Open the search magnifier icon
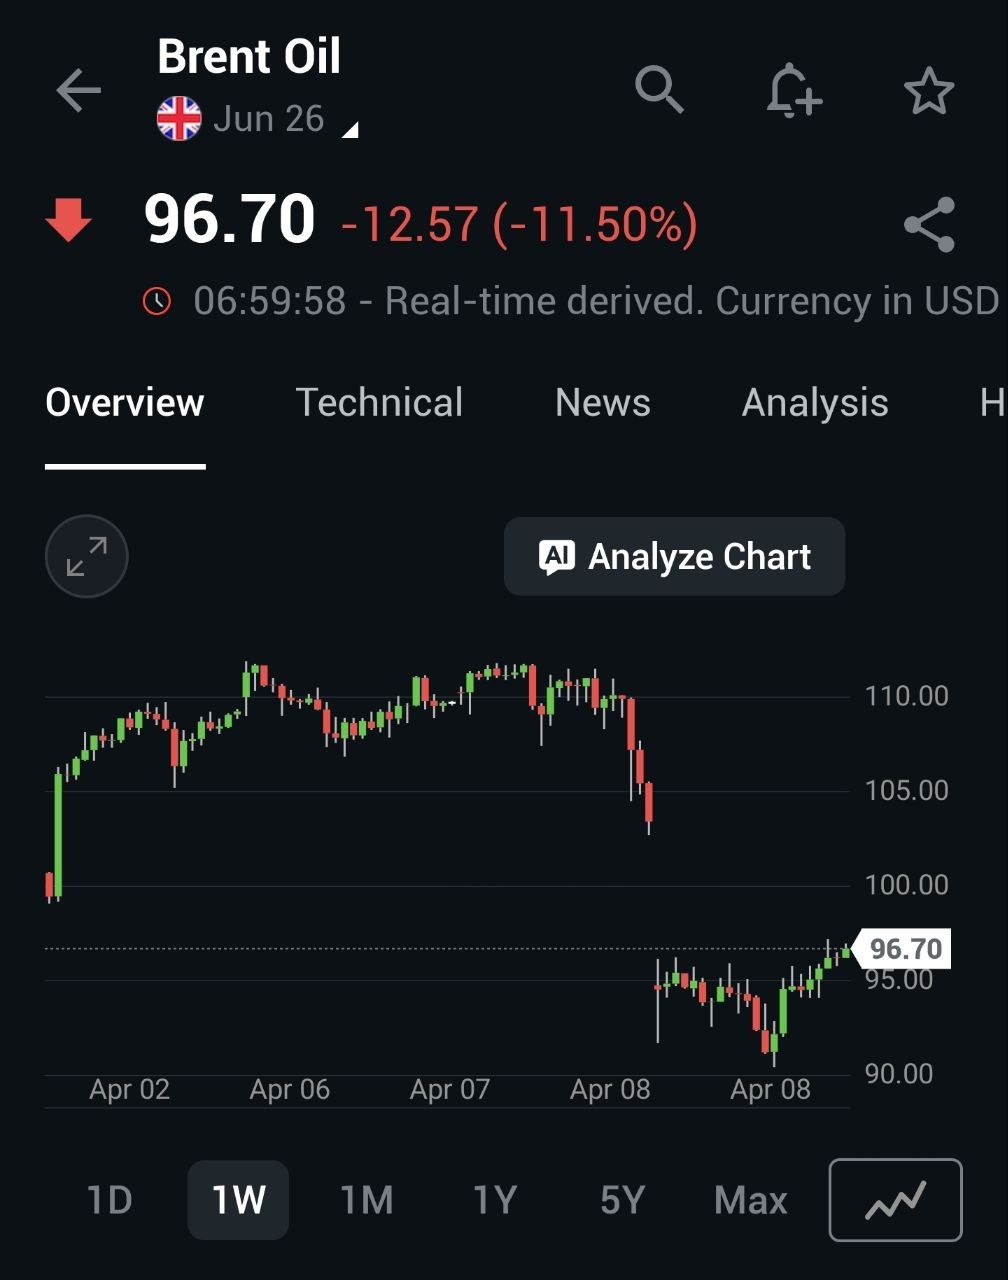This screenshot has height=1280, width=1008. 659,90
